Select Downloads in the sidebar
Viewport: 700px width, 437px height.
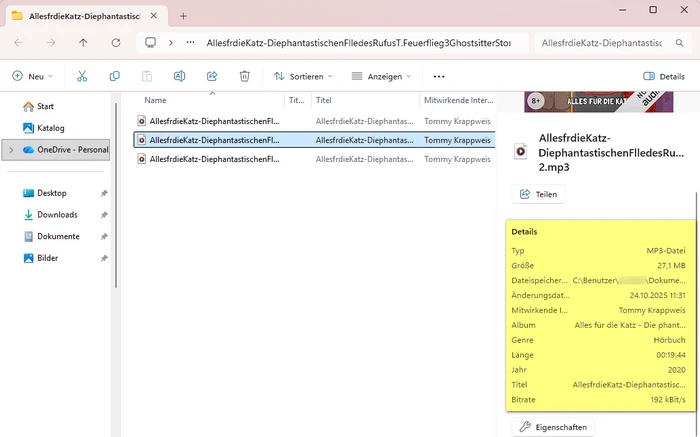tap(57, 215)
